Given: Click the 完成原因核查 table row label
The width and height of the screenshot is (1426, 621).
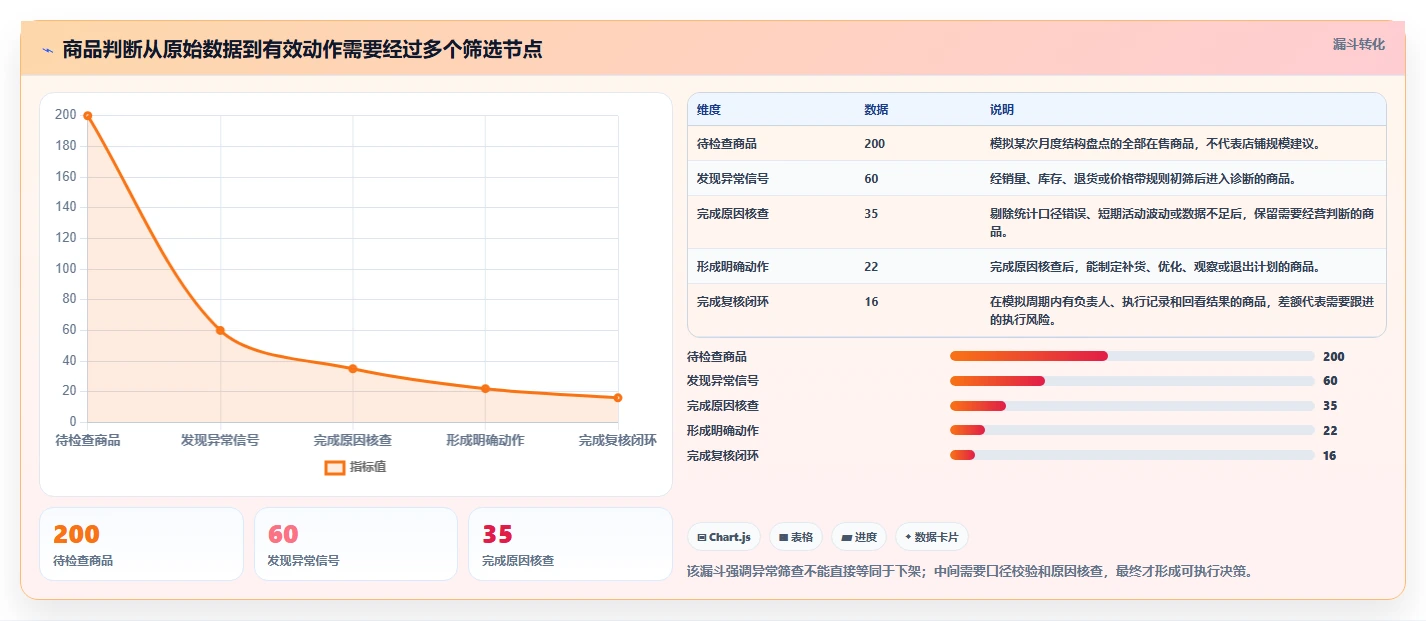Looking at the screenshot, I should point(733,214).
